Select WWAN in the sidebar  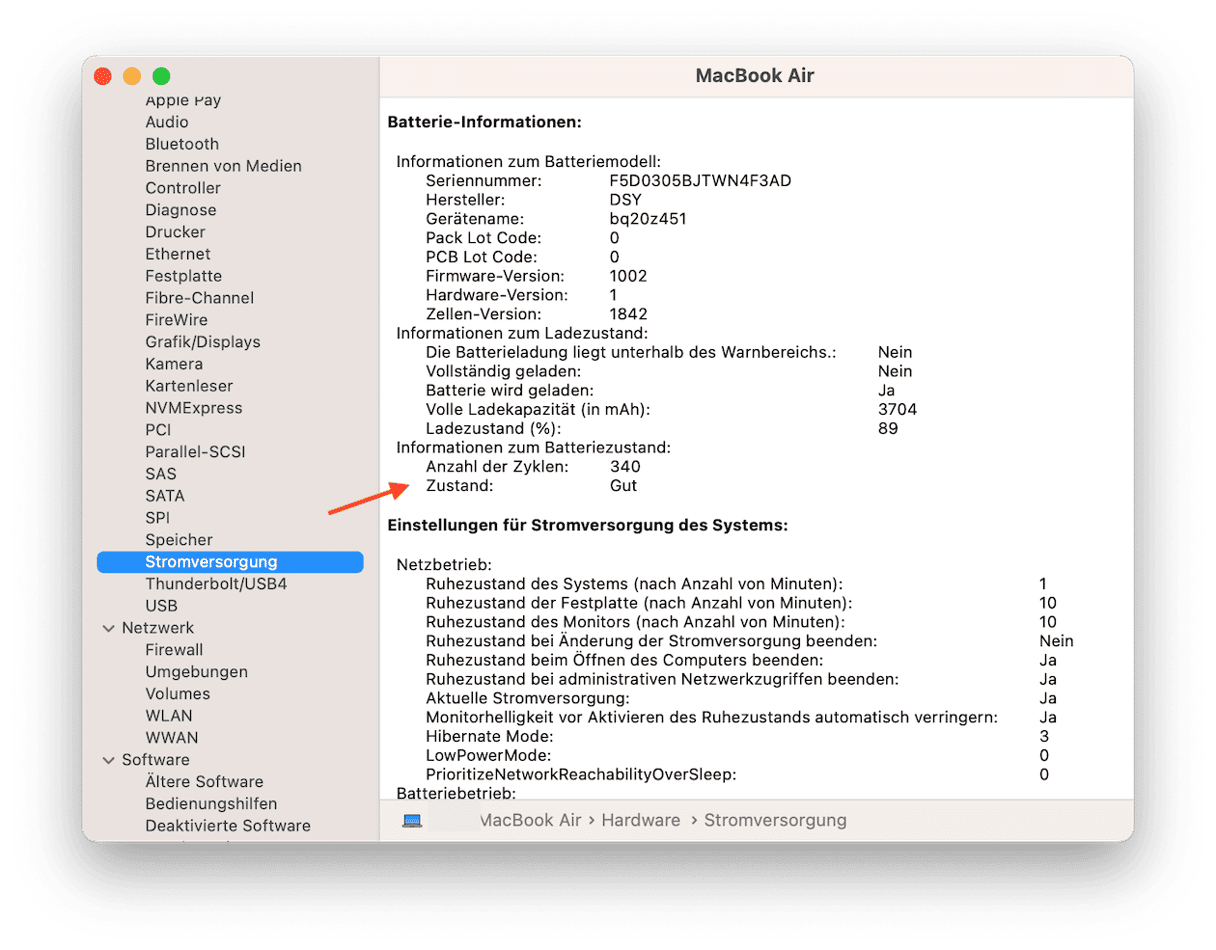(x=172, y=738)
